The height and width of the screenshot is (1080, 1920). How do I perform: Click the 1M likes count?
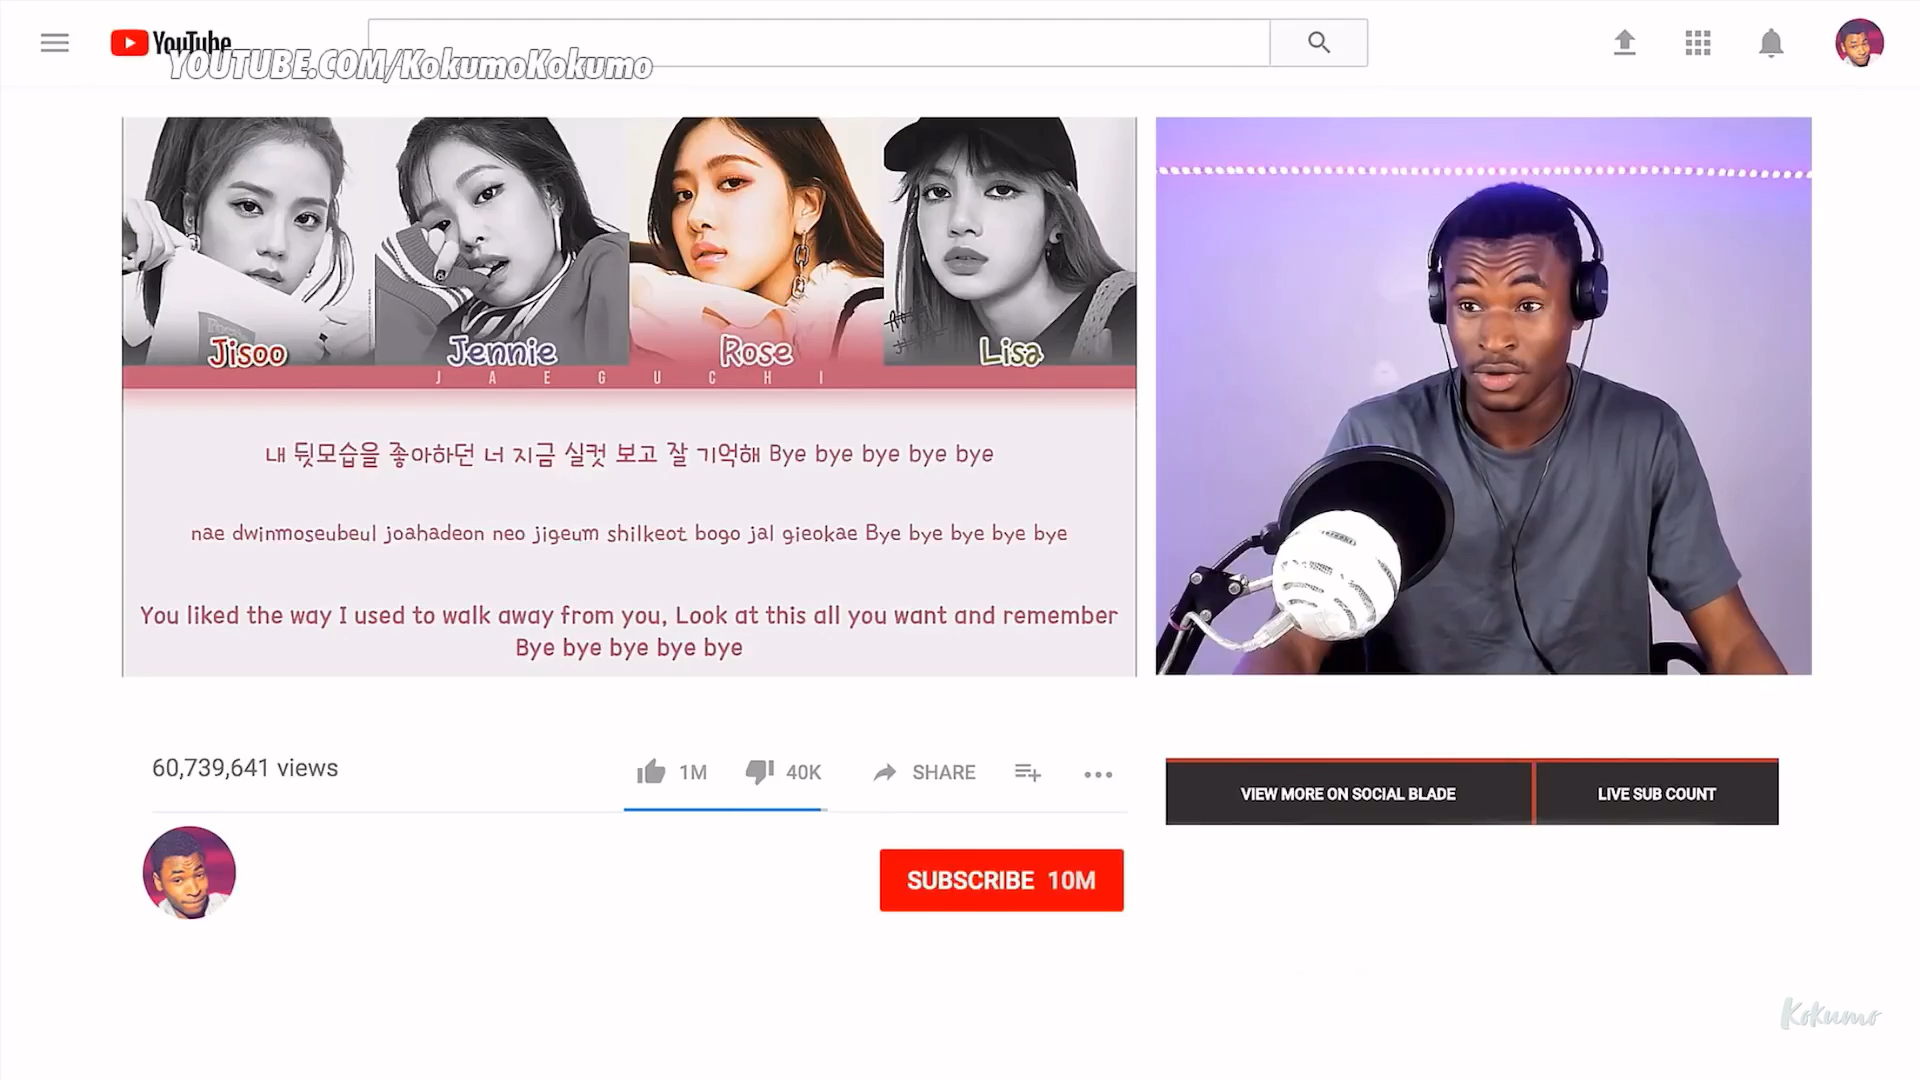(x=693, y=773)
